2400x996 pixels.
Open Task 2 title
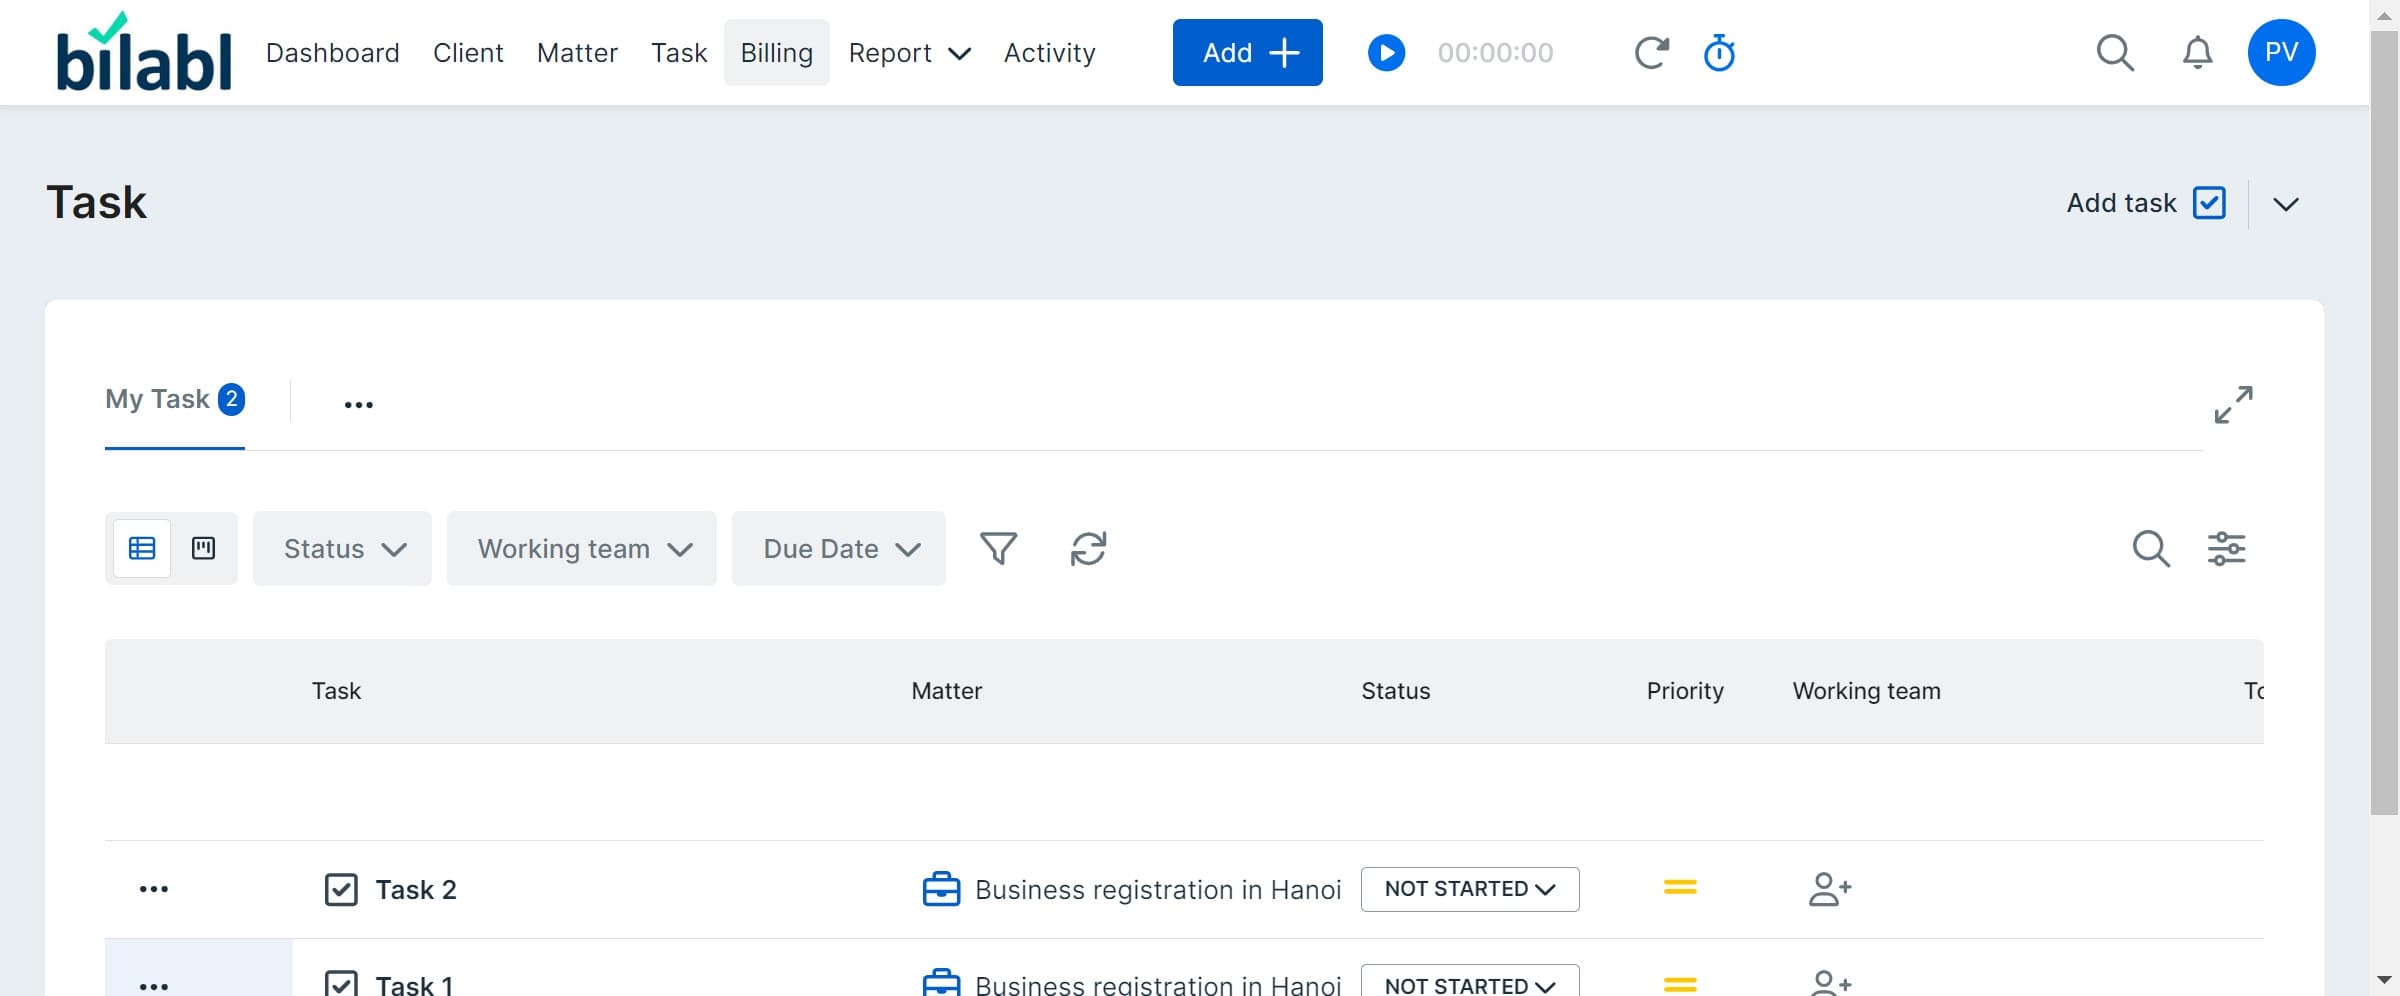416,889
